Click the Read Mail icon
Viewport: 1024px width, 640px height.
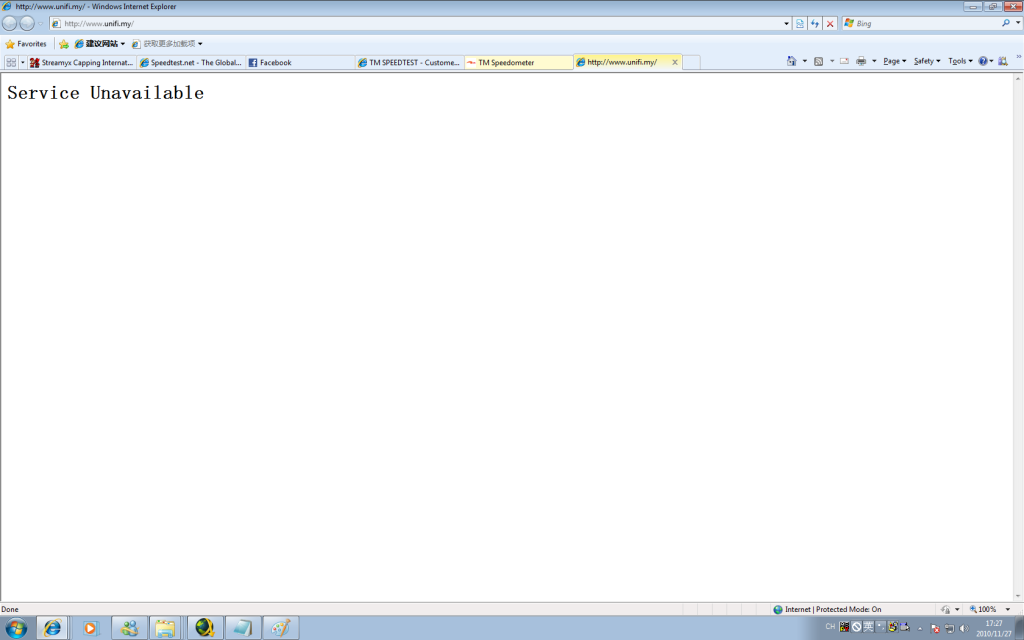tap(844, 61)
